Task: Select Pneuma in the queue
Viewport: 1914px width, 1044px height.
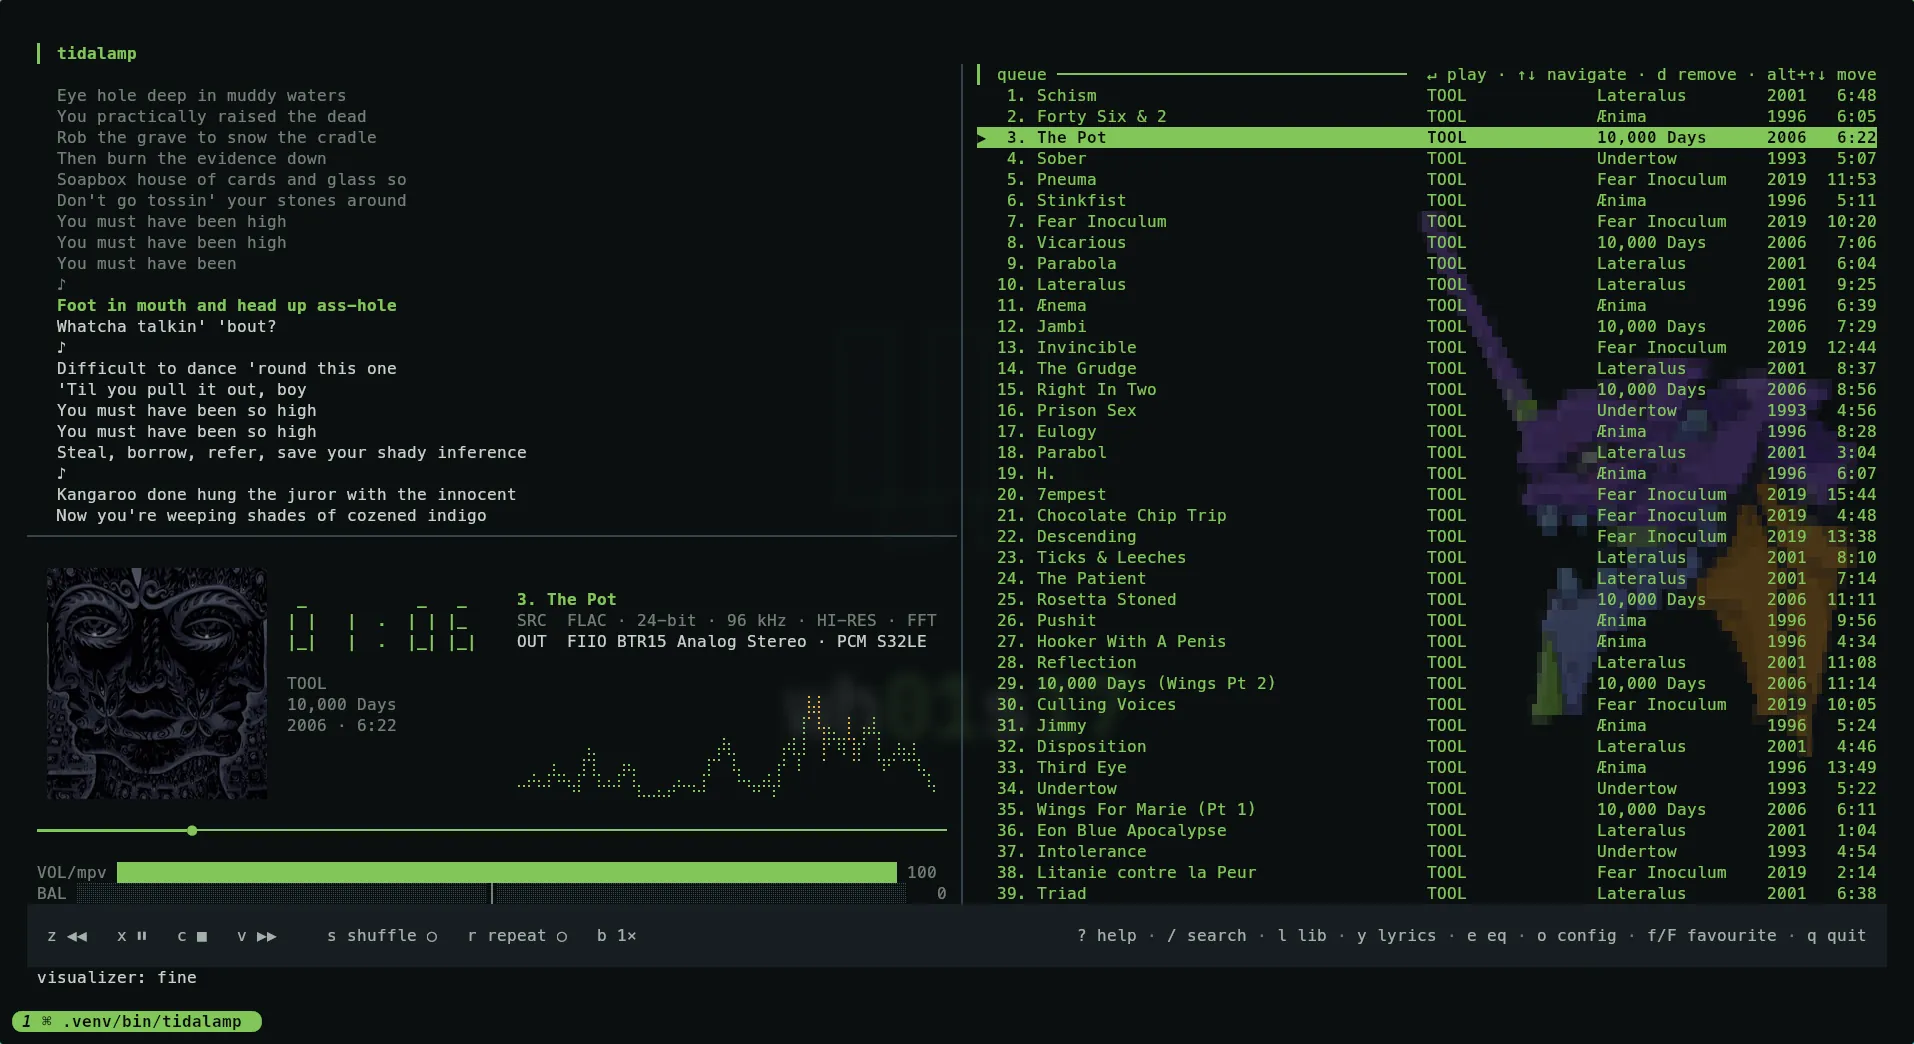Action: coord(1427,180)
